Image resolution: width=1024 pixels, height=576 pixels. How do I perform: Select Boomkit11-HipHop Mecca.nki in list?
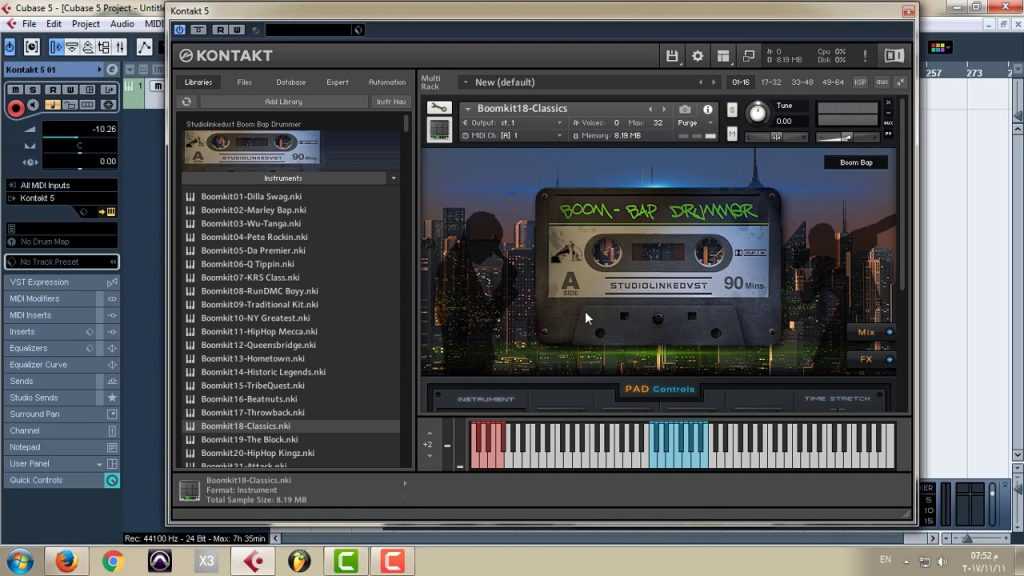click(x=259, y=332)
